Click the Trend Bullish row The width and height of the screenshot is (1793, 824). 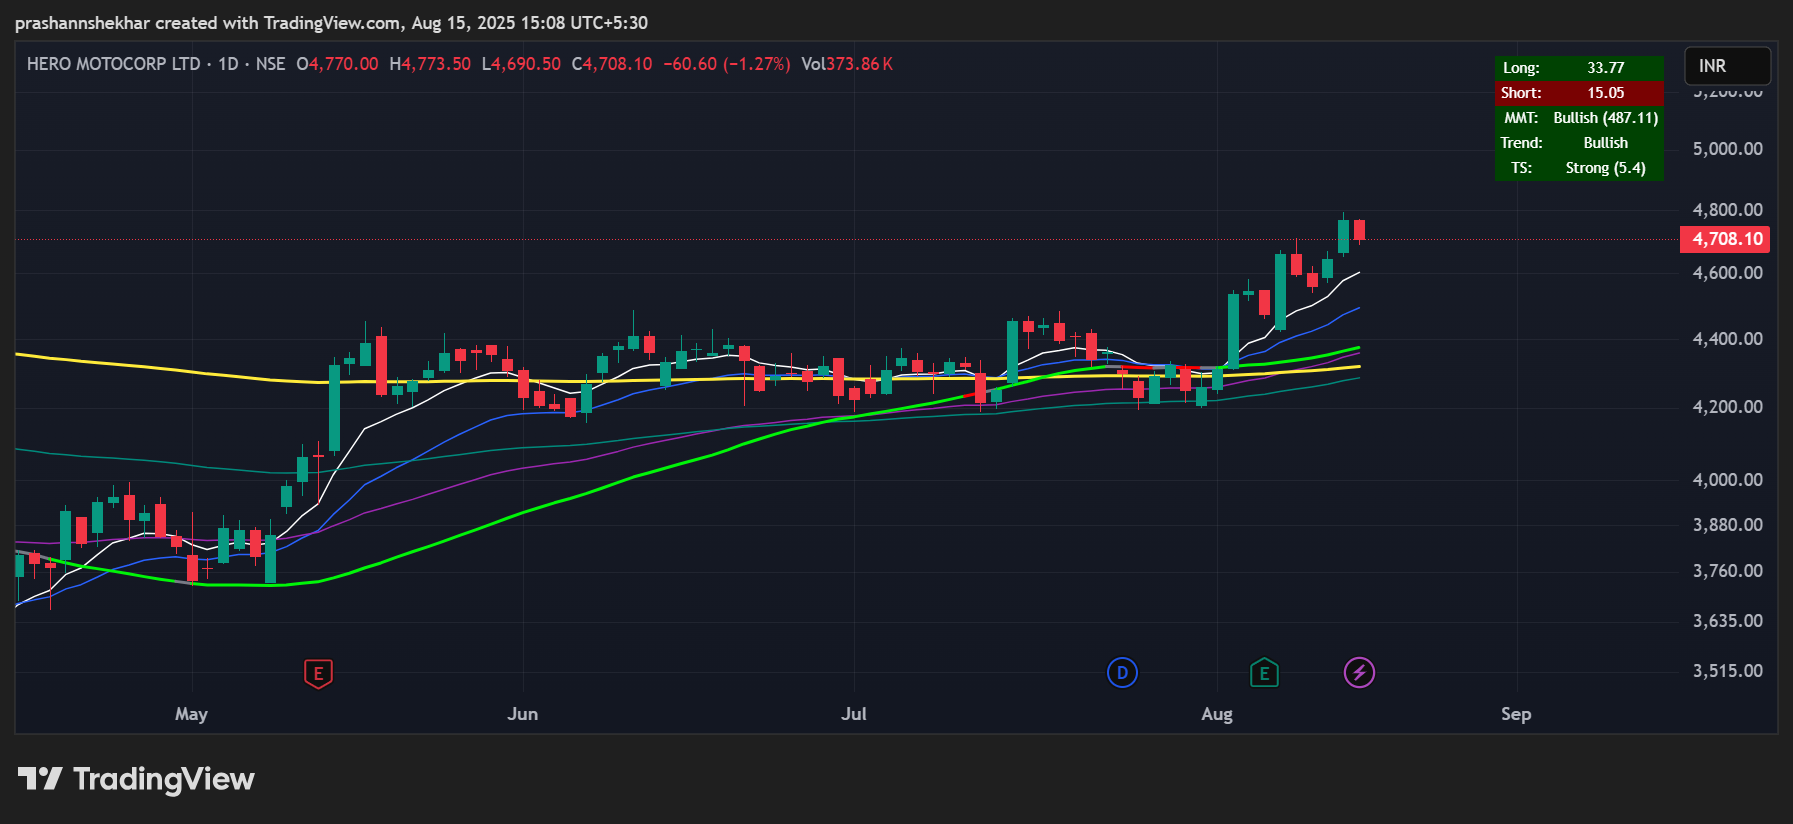(x=1579, y=143)
